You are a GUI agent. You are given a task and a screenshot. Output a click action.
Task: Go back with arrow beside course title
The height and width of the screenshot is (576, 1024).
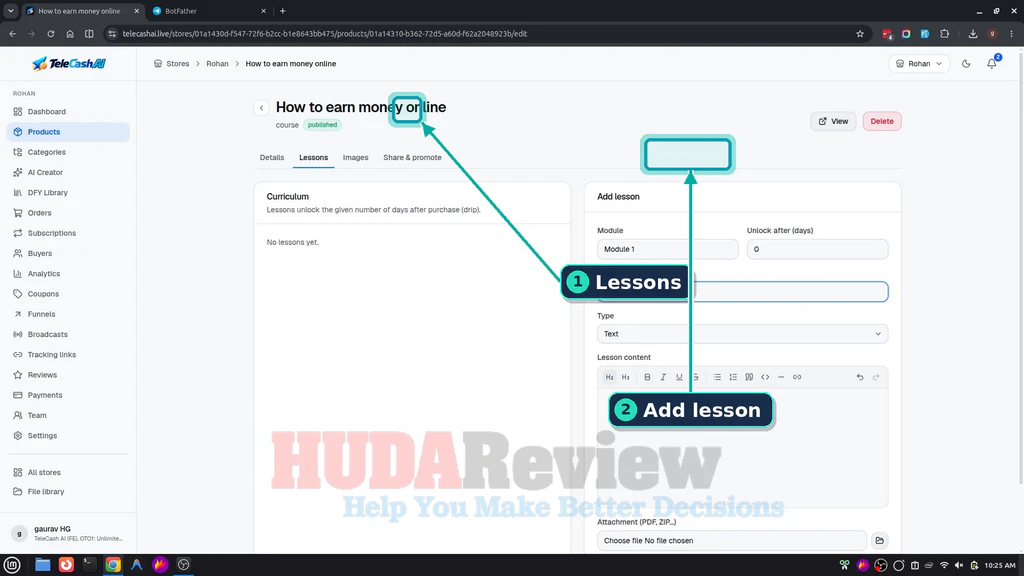(261, 108)
